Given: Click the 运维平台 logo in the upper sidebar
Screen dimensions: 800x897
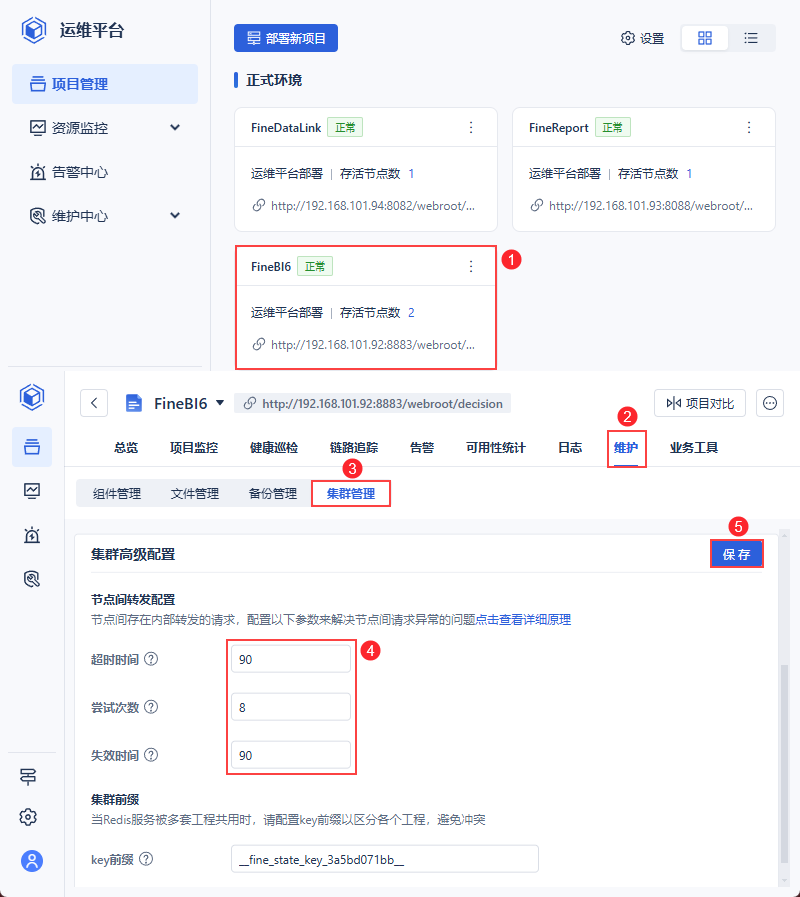Looking at the screenshot, I should point(34,30).
